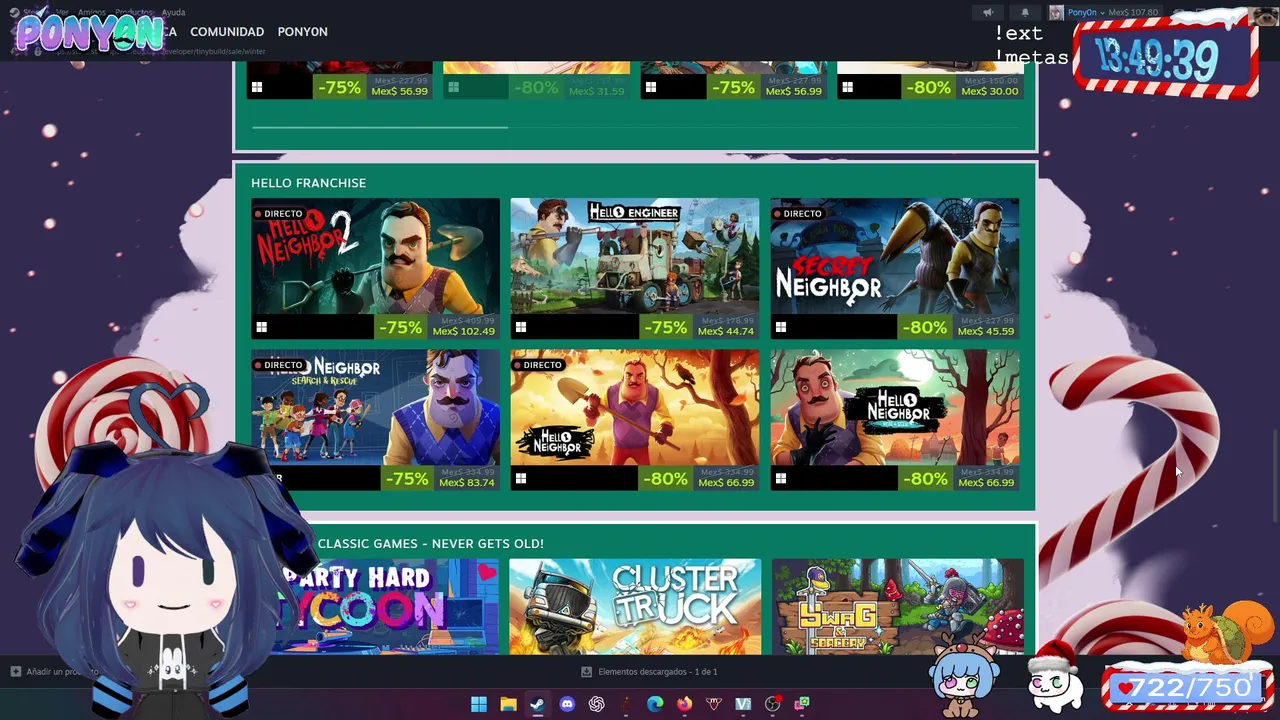The width and height of the screenshot is (1280, 720).
Task: Open OBS Studio from taskbar
Action: click(x=772, y=704)
